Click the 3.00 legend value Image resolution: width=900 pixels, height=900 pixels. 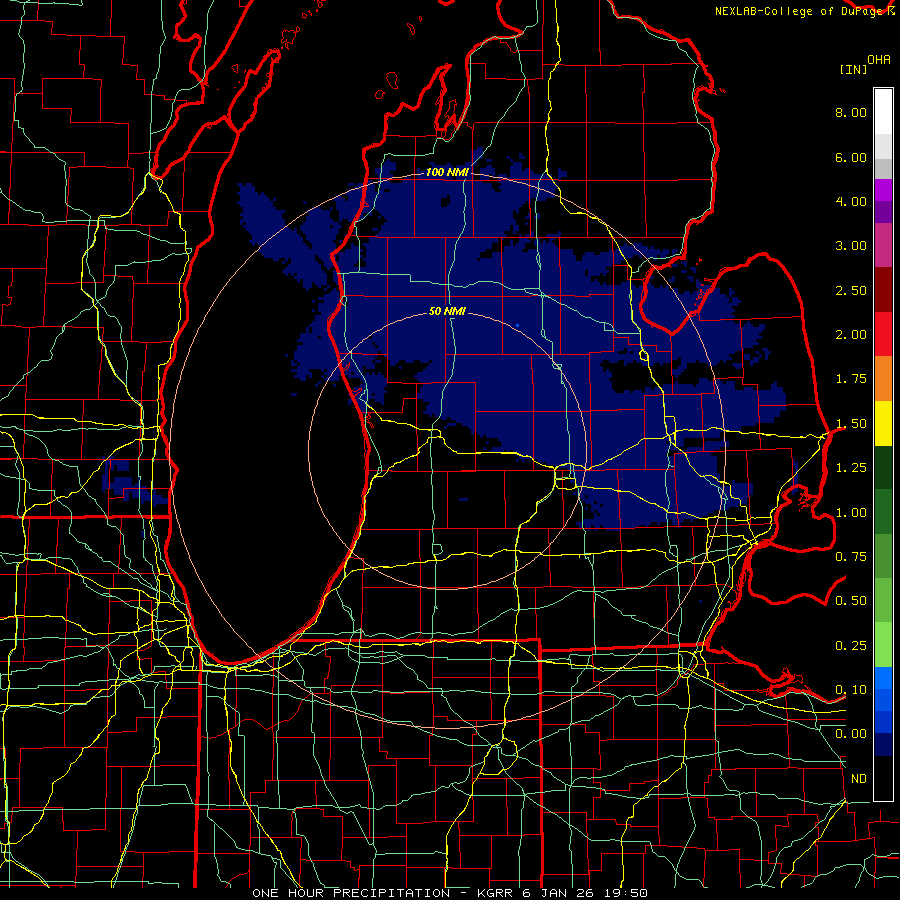coord(851,246)
